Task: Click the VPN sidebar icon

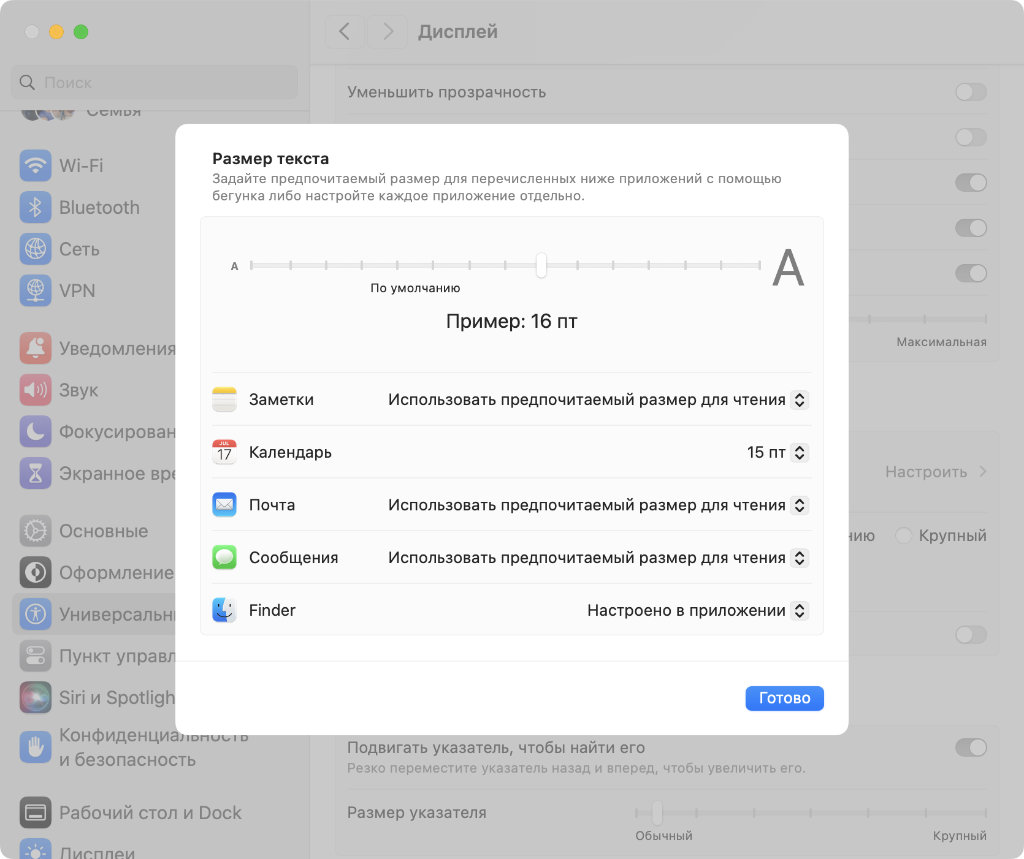Action: tap(35, 291)
